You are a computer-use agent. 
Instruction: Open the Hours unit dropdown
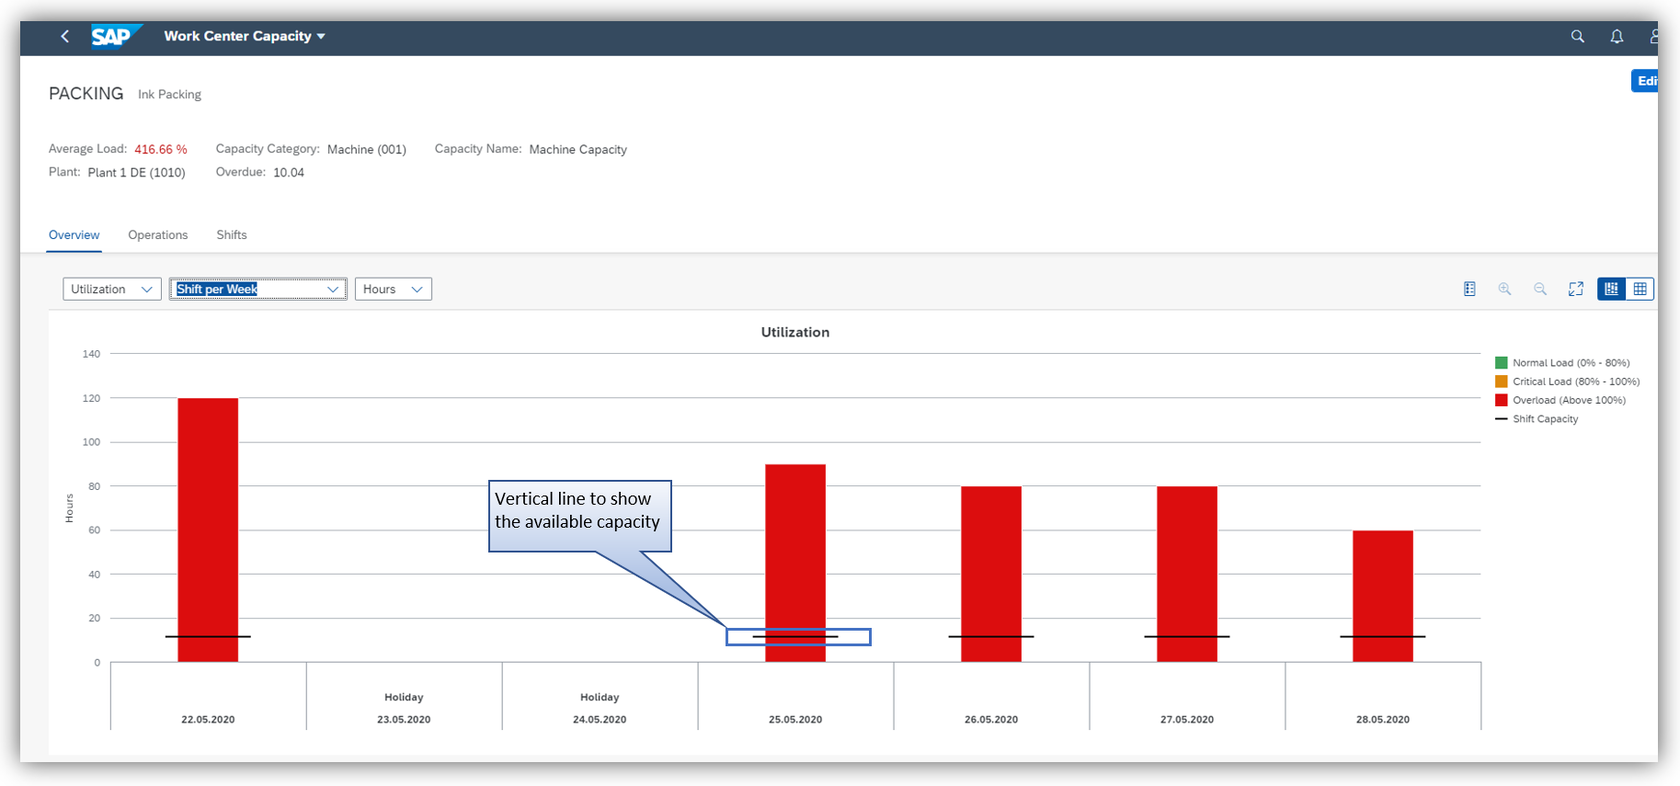pos(393,289)
